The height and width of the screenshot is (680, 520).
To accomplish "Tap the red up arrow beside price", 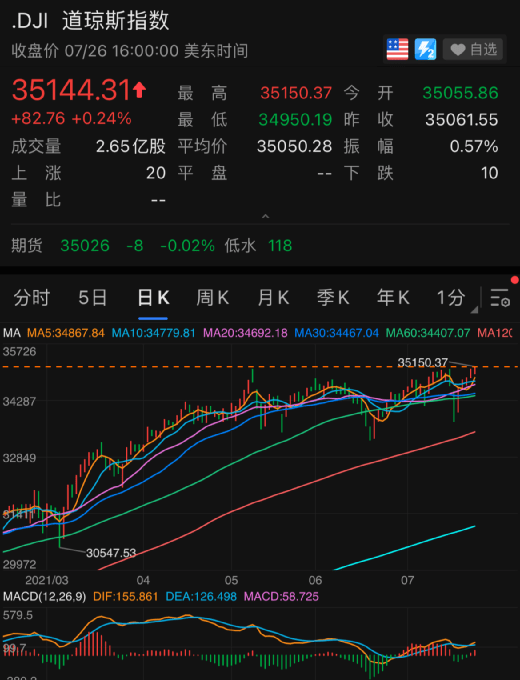I will pos(140,90).
